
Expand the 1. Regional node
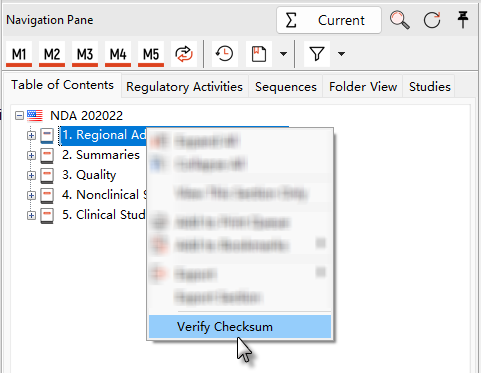pos(31,135)
